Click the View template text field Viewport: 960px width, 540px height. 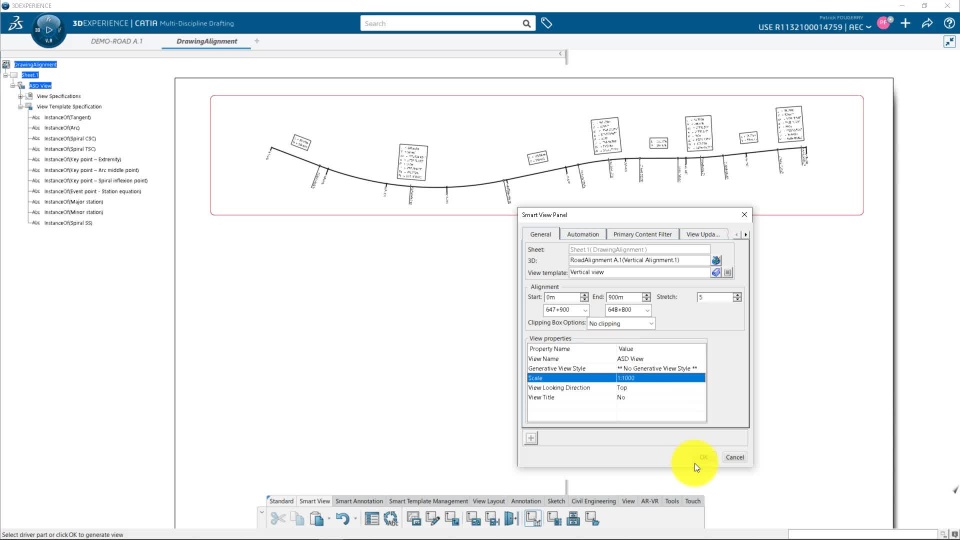tap(639, 272)
